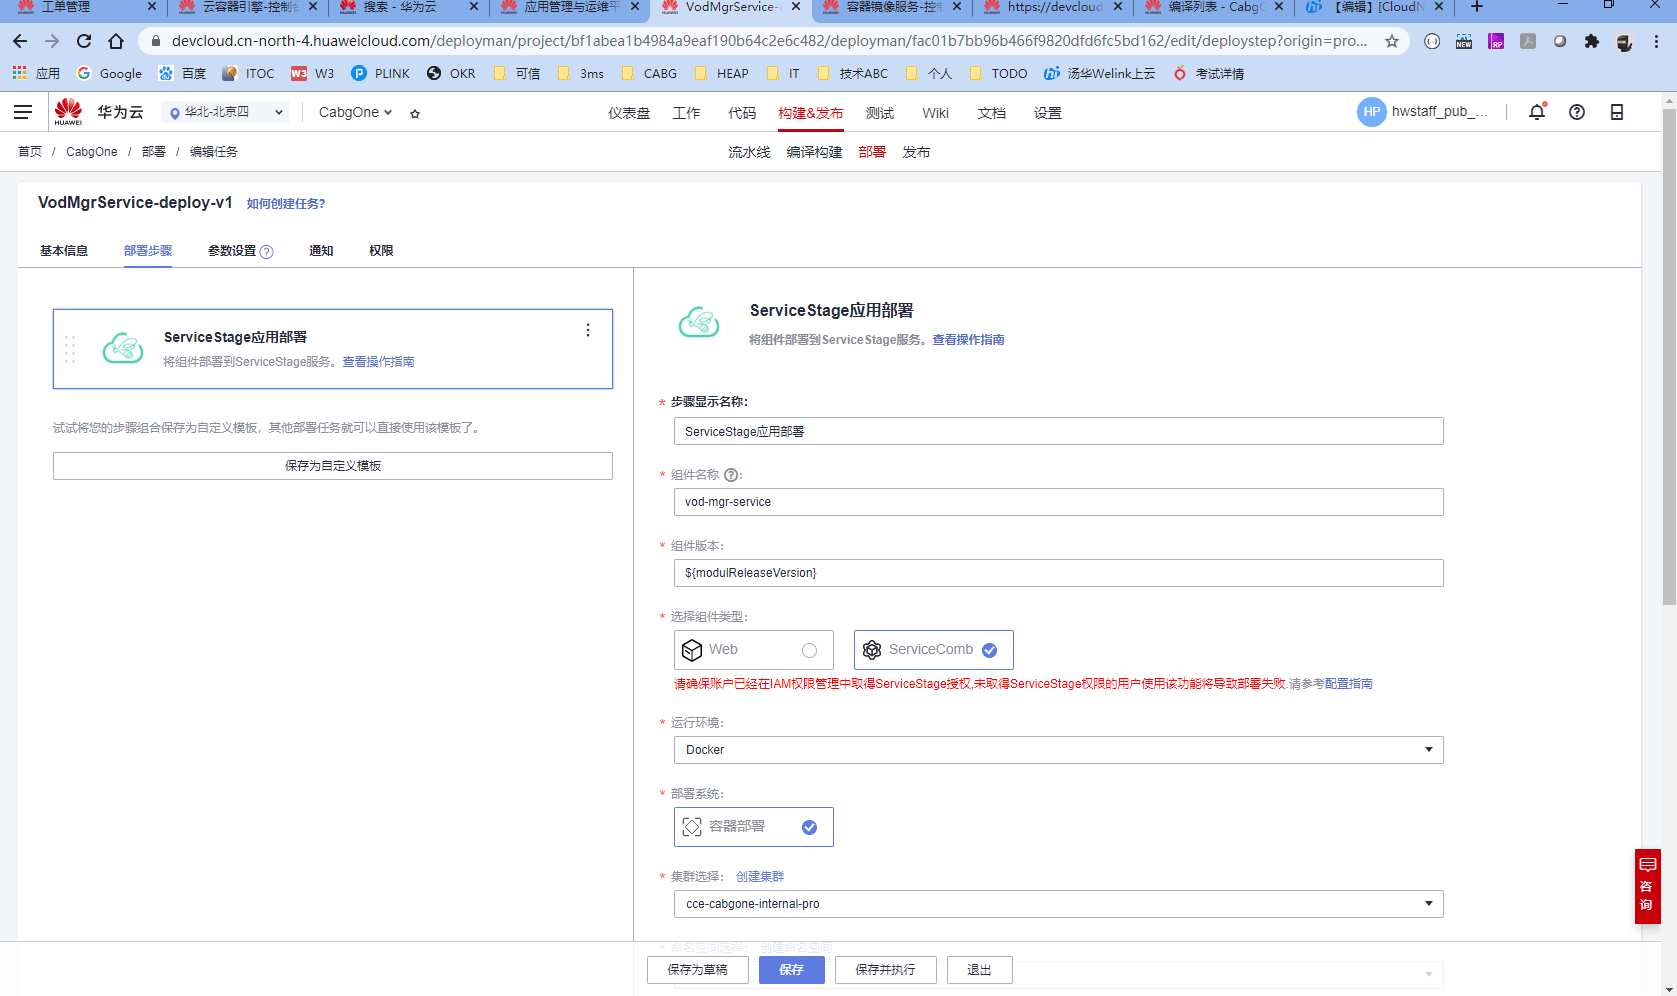Go to the 流水线 sub-navigation
Viewport: 1677px width, 996px height.
pos(749,152)
